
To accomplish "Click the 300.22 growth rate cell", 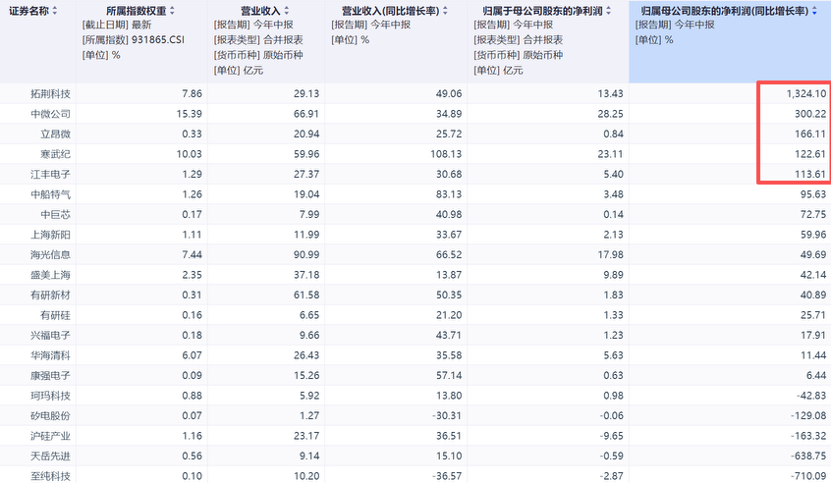I will pyautogui.click(x=810, y=114).
